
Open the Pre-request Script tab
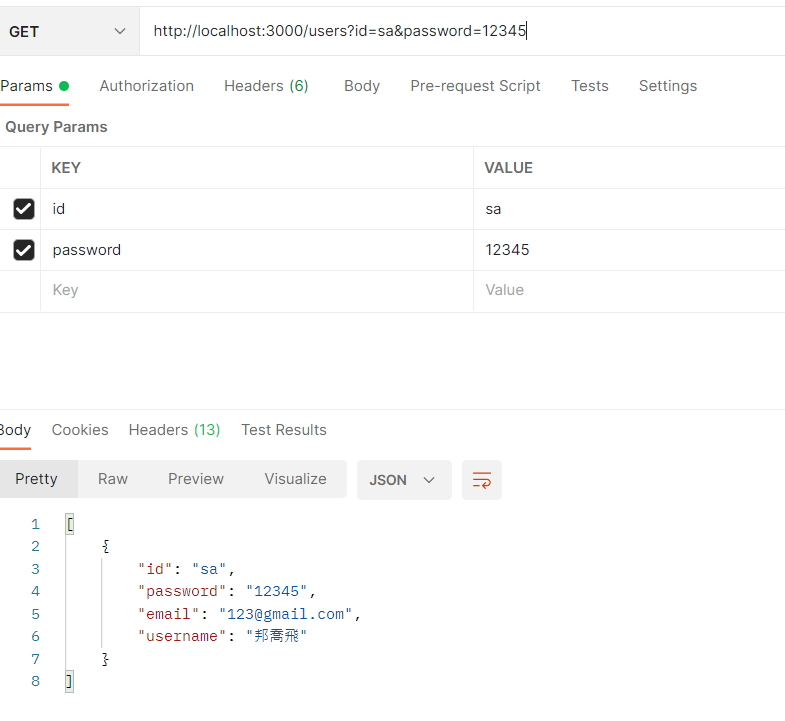click(475, 86)
